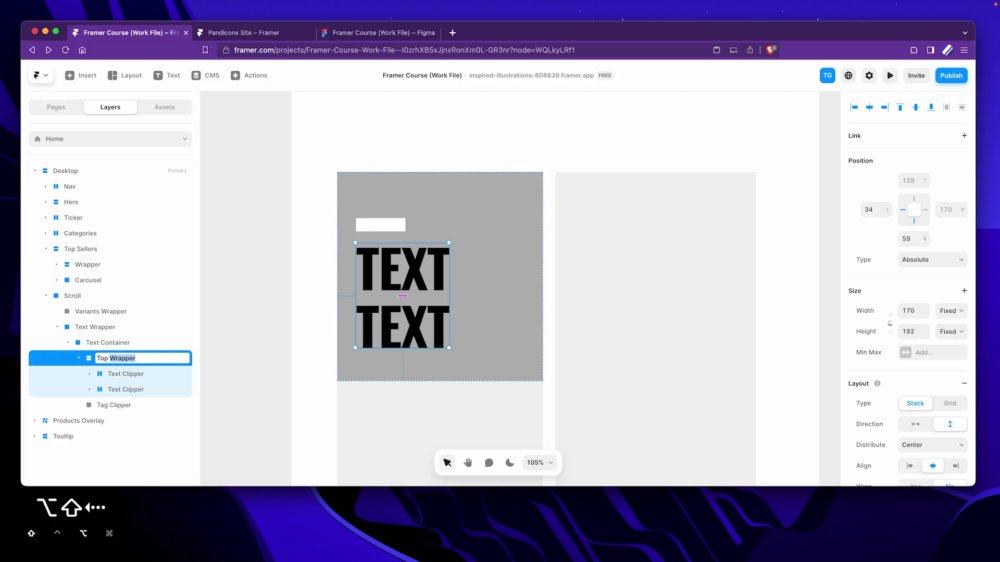Viewport: 1000px width, 562px height.
Task: Open the position Type Absolute dropdown
Action: click(932, 260)
